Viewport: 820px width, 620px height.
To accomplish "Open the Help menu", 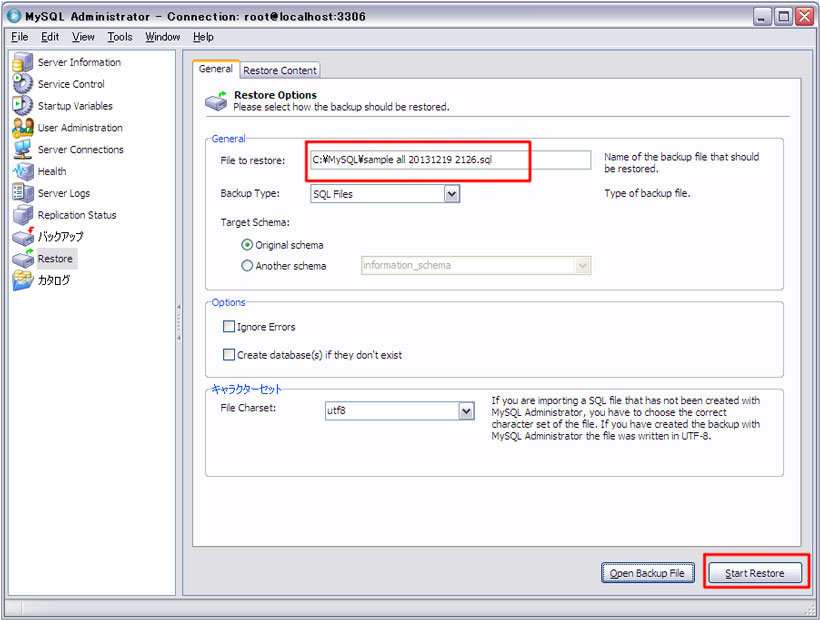I will (x=203, y=37).
